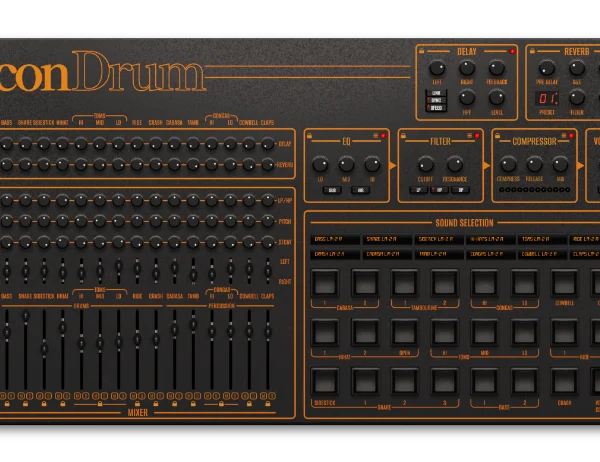The image size is (600, 462).
Task: Click the Reverb preset number display
Action: 547,98
